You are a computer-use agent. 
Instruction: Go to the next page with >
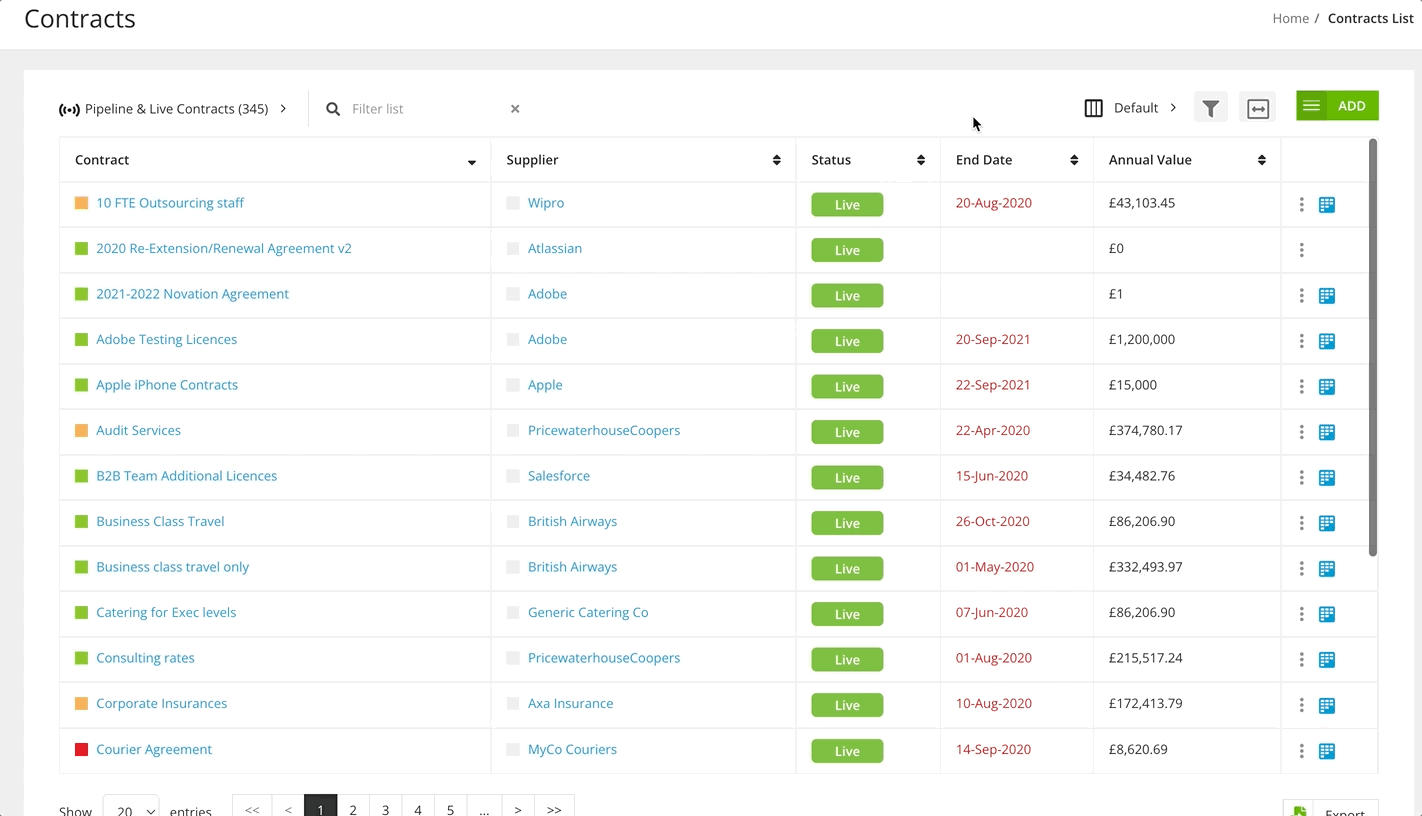tap(517, 808)
